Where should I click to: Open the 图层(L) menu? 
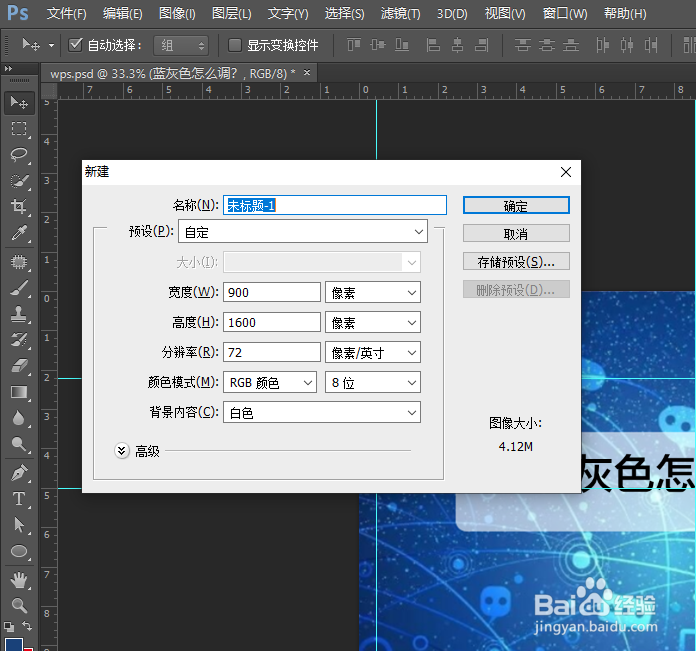tap(232, 14)
